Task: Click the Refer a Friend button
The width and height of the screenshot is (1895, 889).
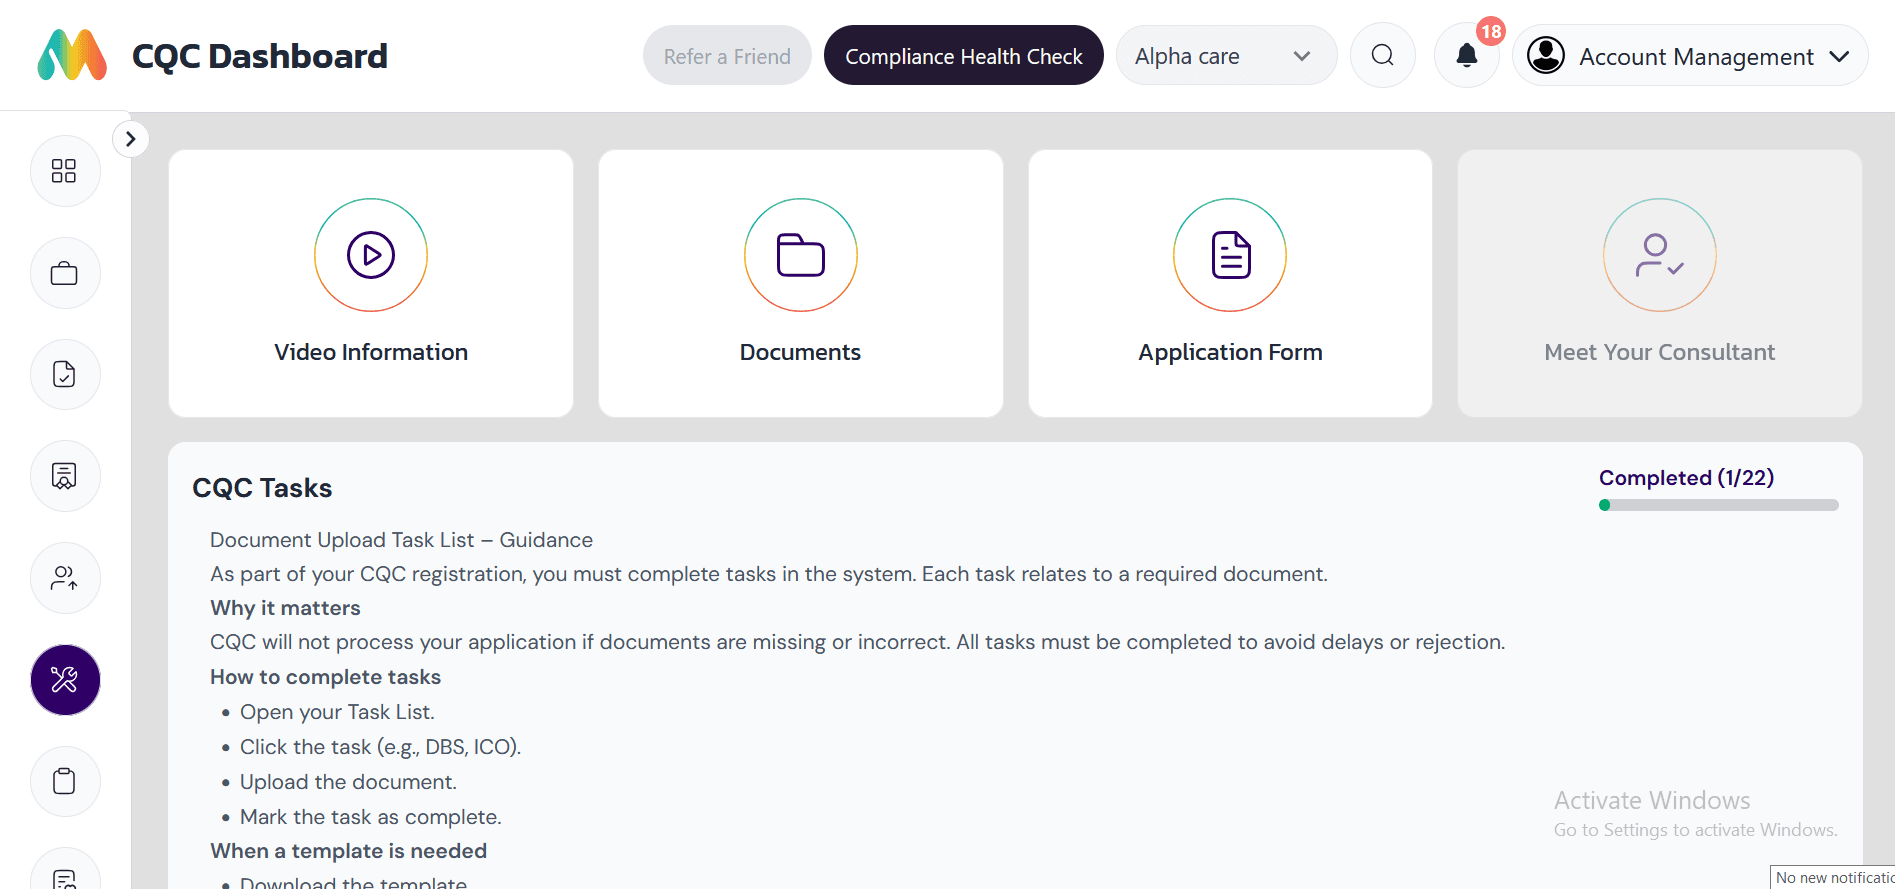Action: tap(727, 56)
